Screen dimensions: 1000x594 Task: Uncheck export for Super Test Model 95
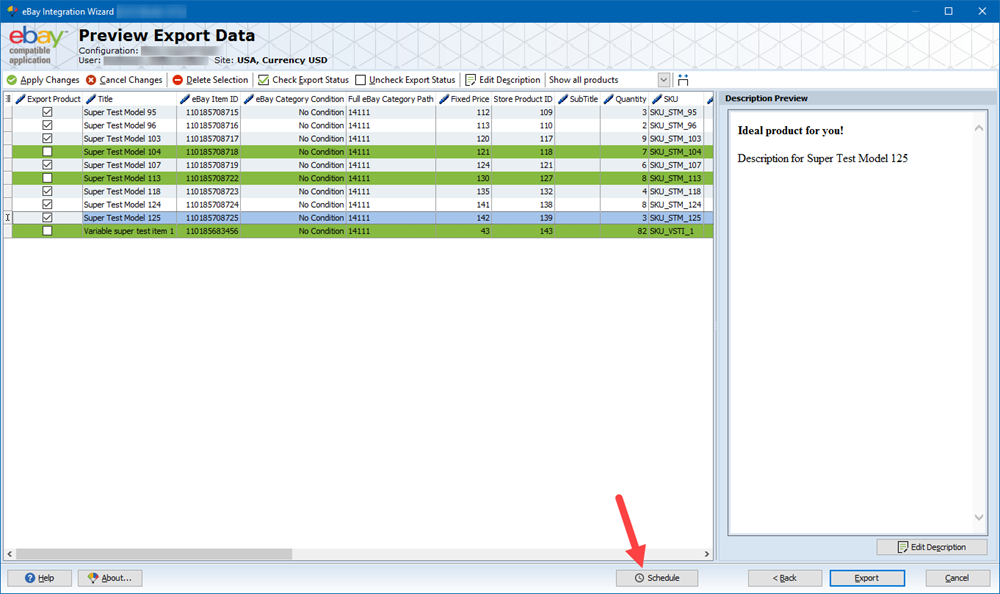click(x=47, y=112)
